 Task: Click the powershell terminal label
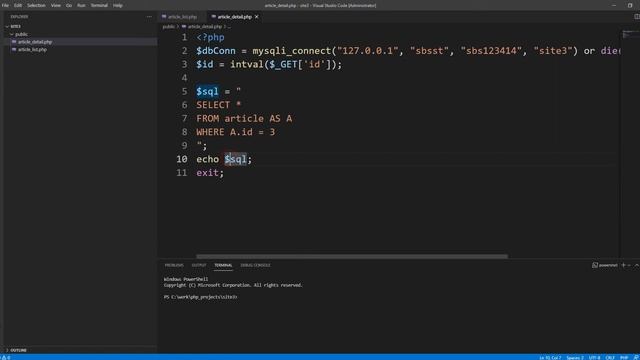click(605, 265)
